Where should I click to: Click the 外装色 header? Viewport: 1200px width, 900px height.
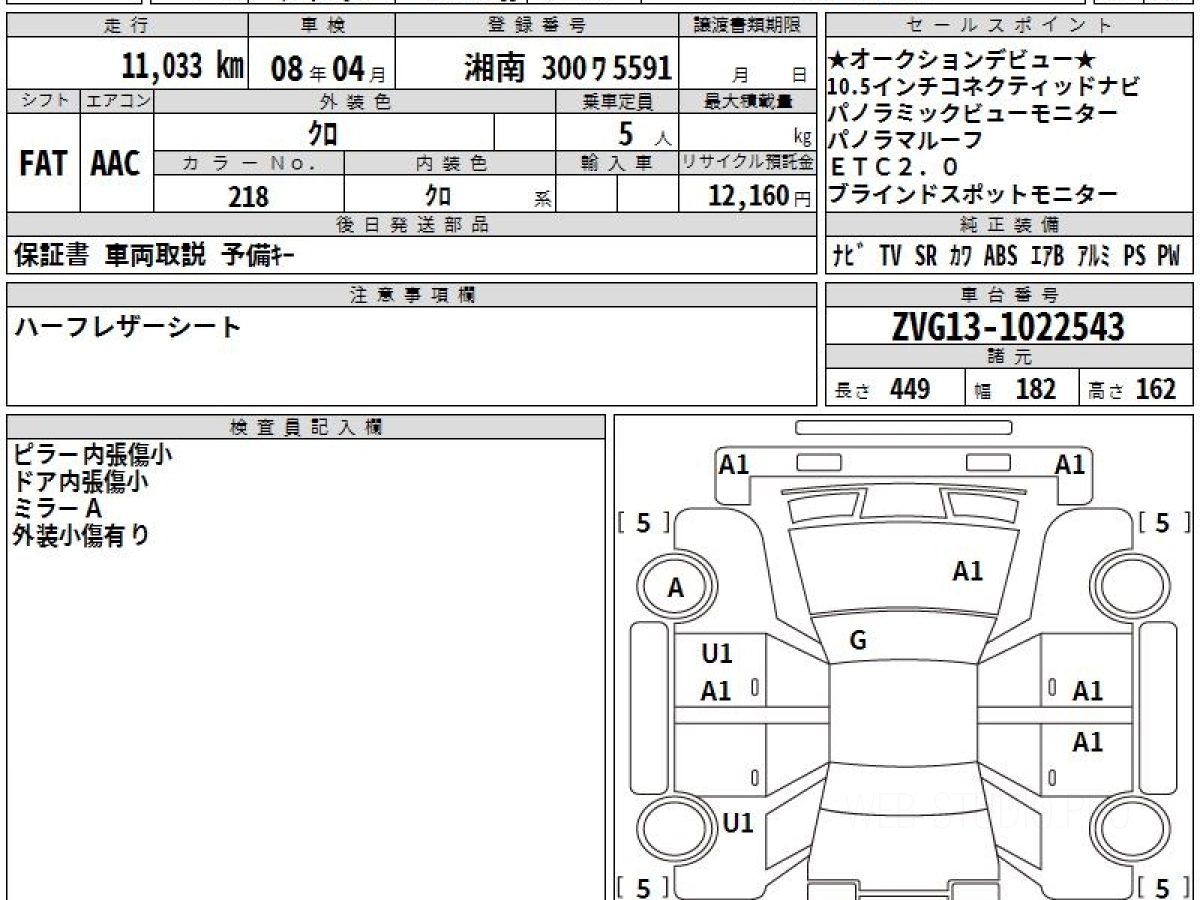[355, 101]
